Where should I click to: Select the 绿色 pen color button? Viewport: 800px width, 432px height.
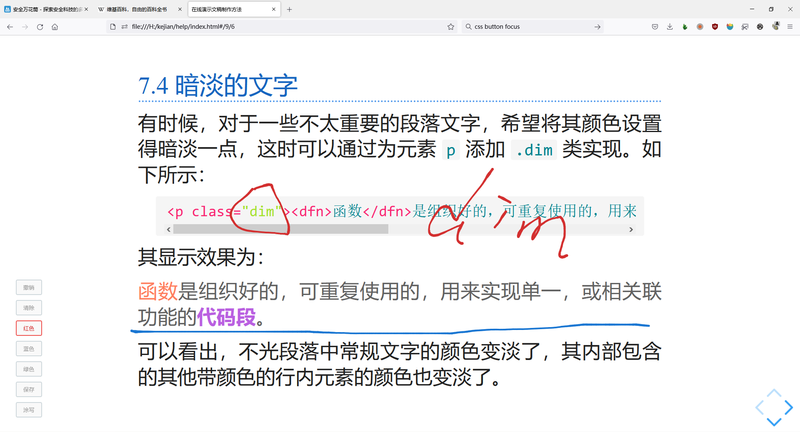click(29, 369)
